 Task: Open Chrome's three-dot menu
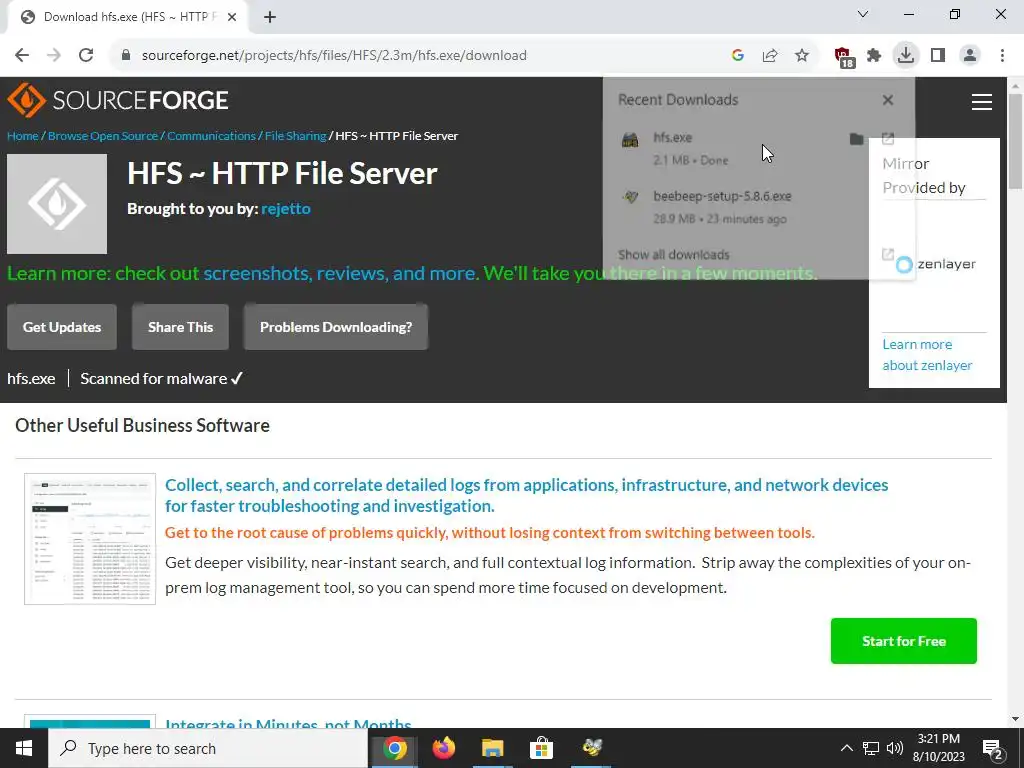[x=1002, y=56]
